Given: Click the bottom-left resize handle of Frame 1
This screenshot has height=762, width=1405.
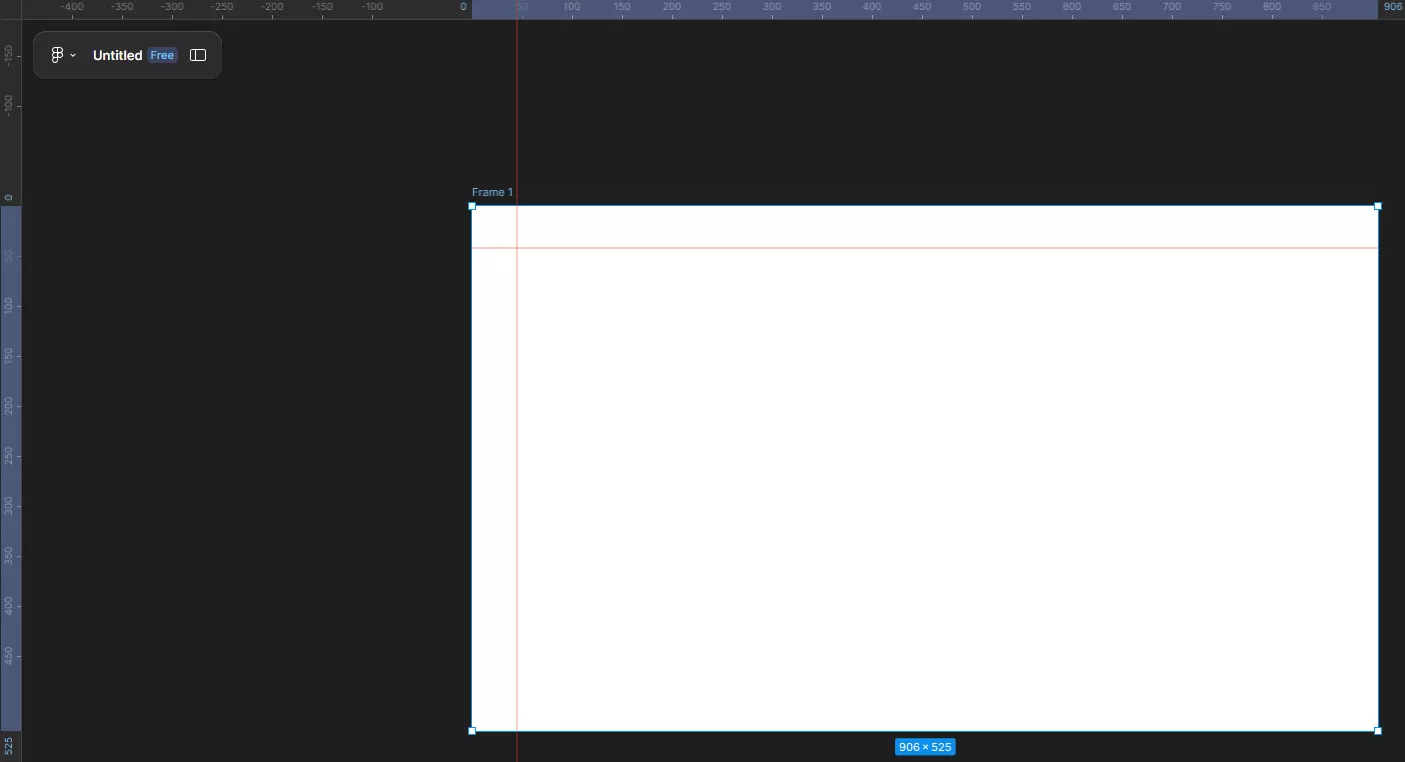Looking at the screenshot, I should point(472,731).
